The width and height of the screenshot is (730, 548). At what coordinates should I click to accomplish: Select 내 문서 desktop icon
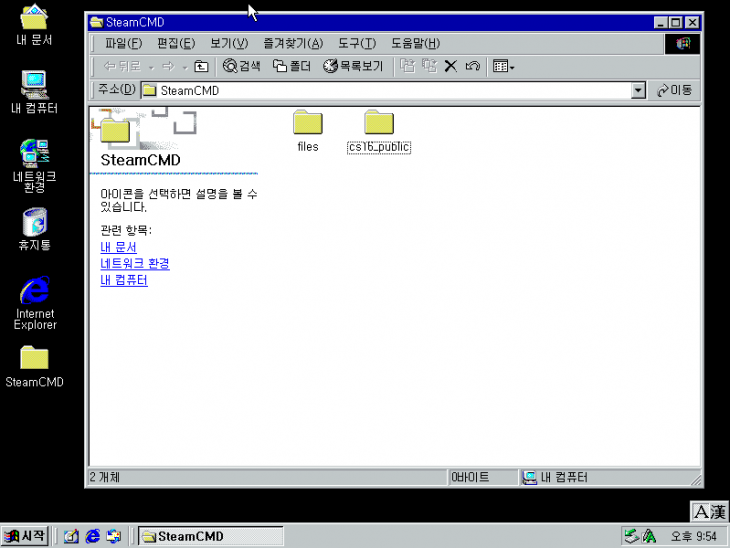click(34, 25)
